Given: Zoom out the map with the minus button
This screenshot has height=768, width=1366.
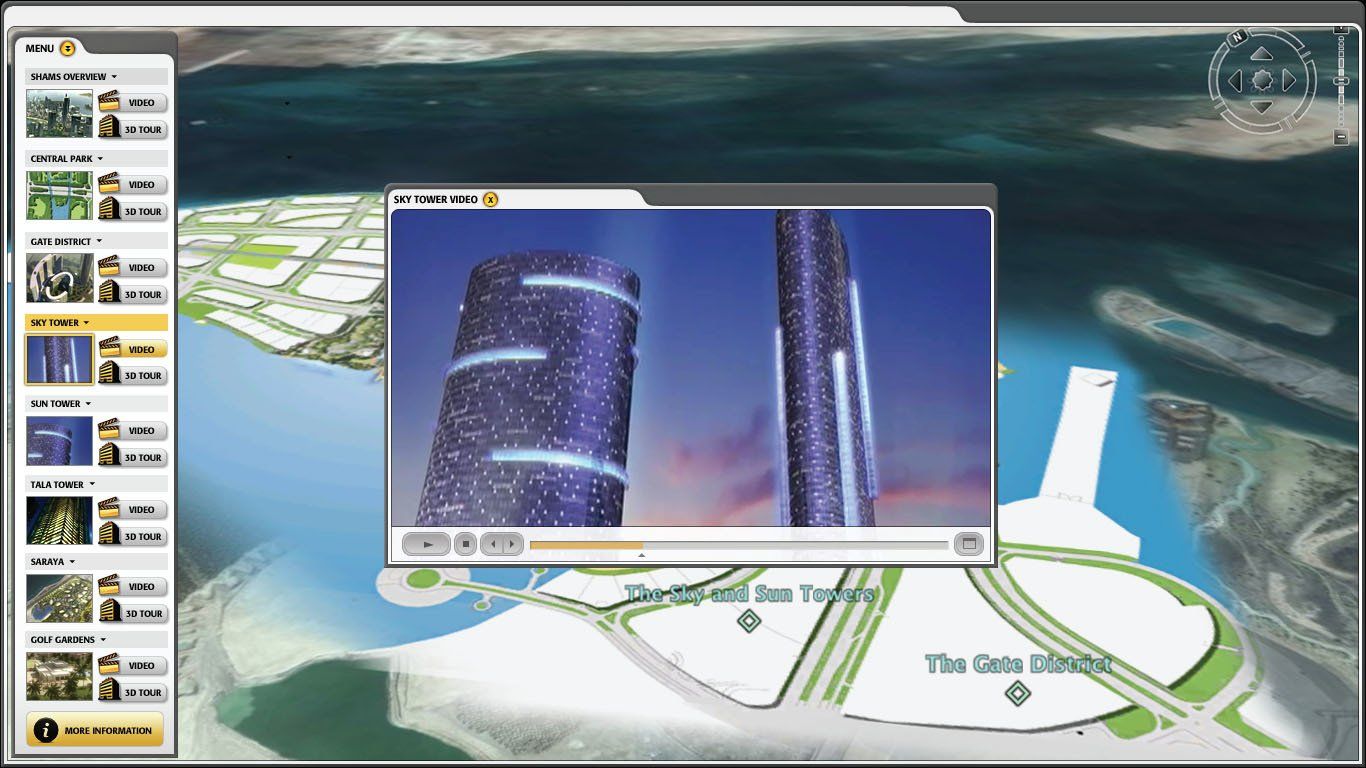Looking at the screenshot, I should click(x=1341, y=137).
